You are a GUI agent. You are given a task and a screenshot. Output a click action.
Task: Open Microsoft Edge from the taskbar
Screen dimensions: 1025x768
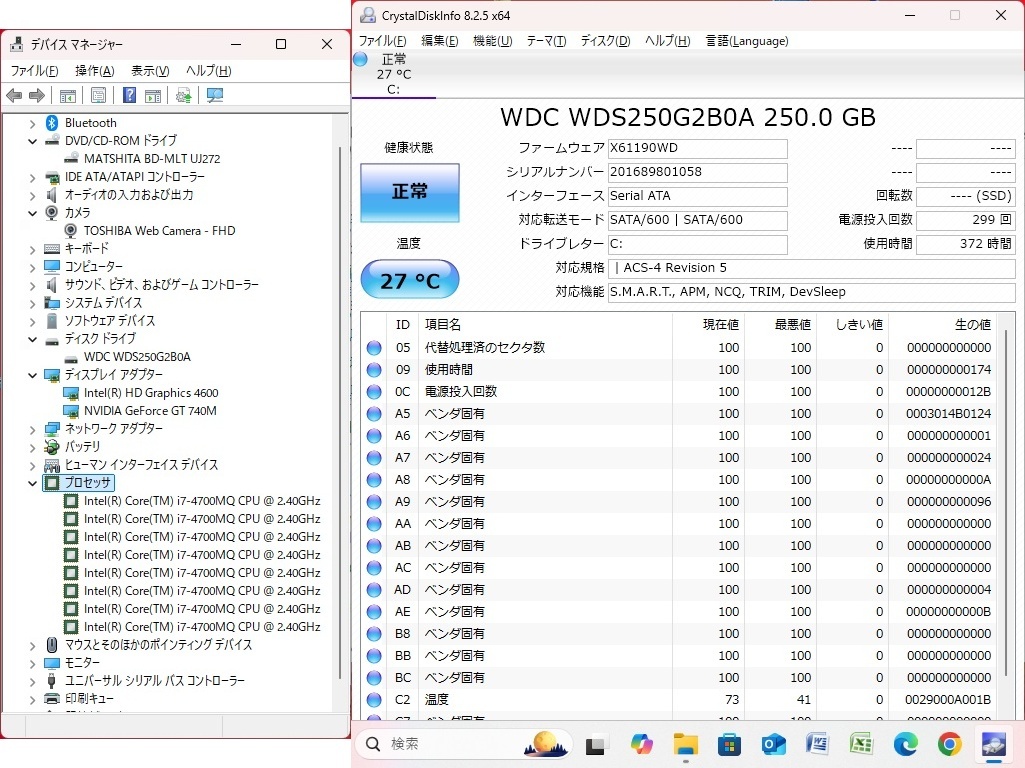(x=905, y=744)
